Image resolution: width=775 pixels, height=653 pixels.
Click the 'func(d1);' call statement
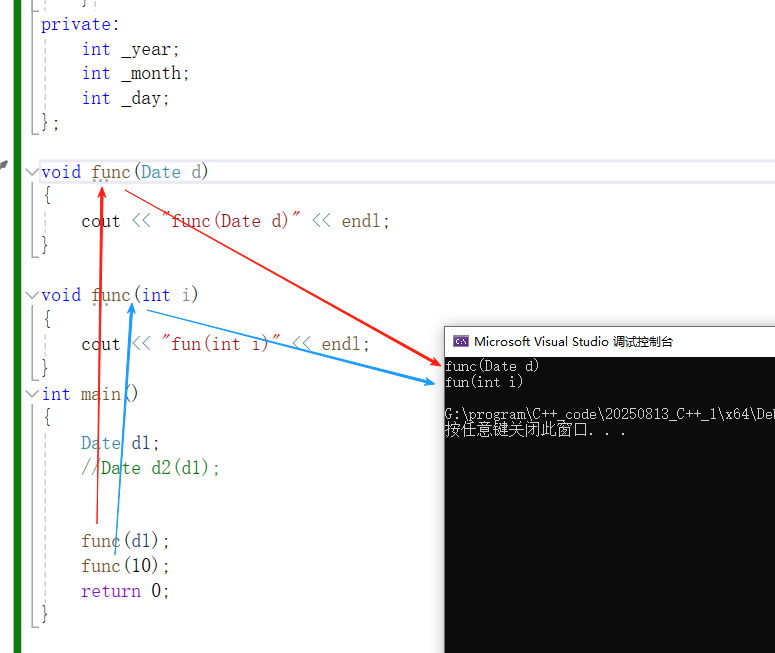pos(125,540)
